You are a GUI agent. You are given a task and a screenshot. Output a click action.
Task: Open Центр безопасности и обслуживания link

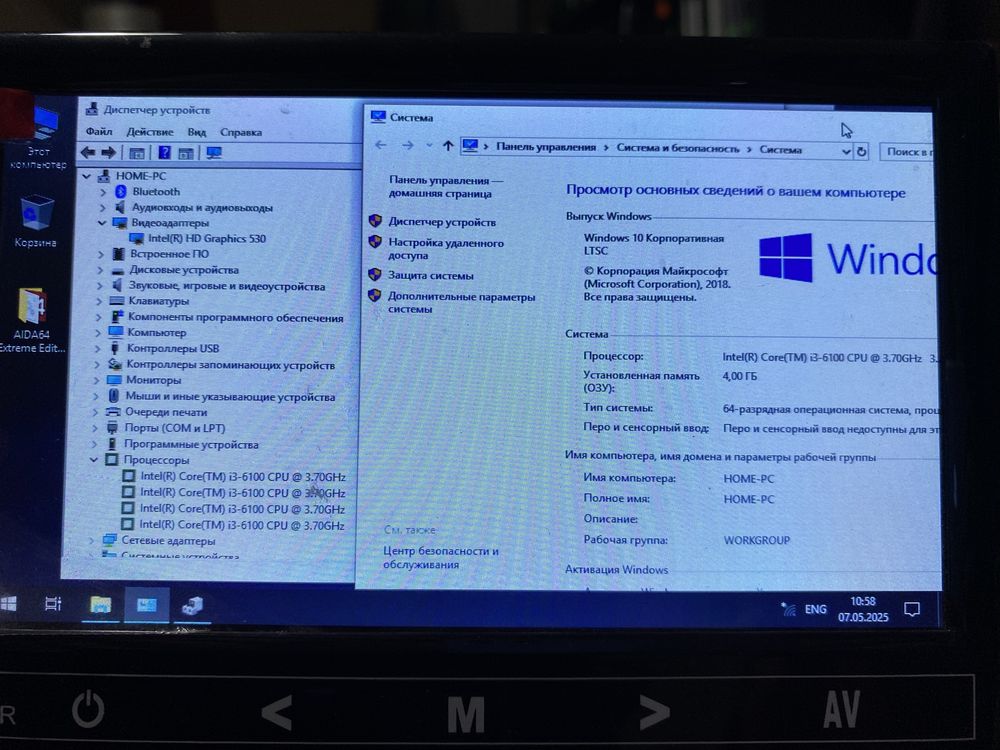click(x=441, y=557)
